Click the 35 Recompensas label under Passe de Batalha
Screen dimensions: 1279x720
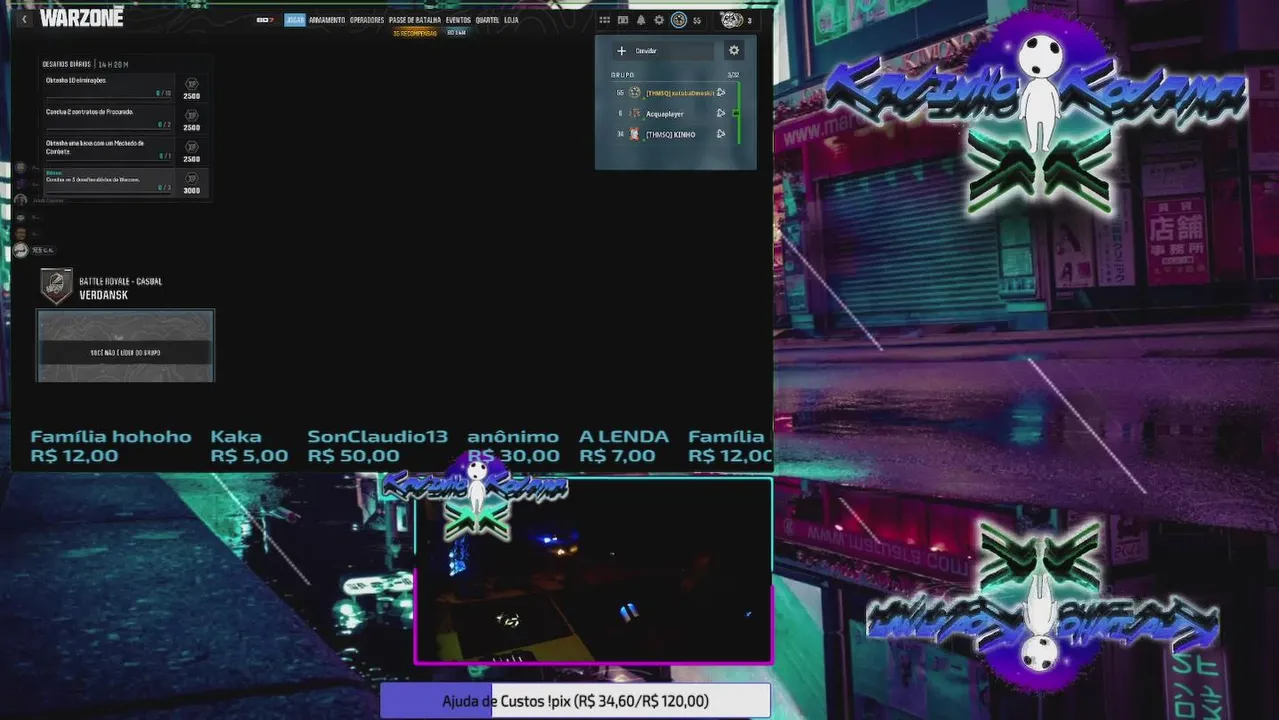415,33
